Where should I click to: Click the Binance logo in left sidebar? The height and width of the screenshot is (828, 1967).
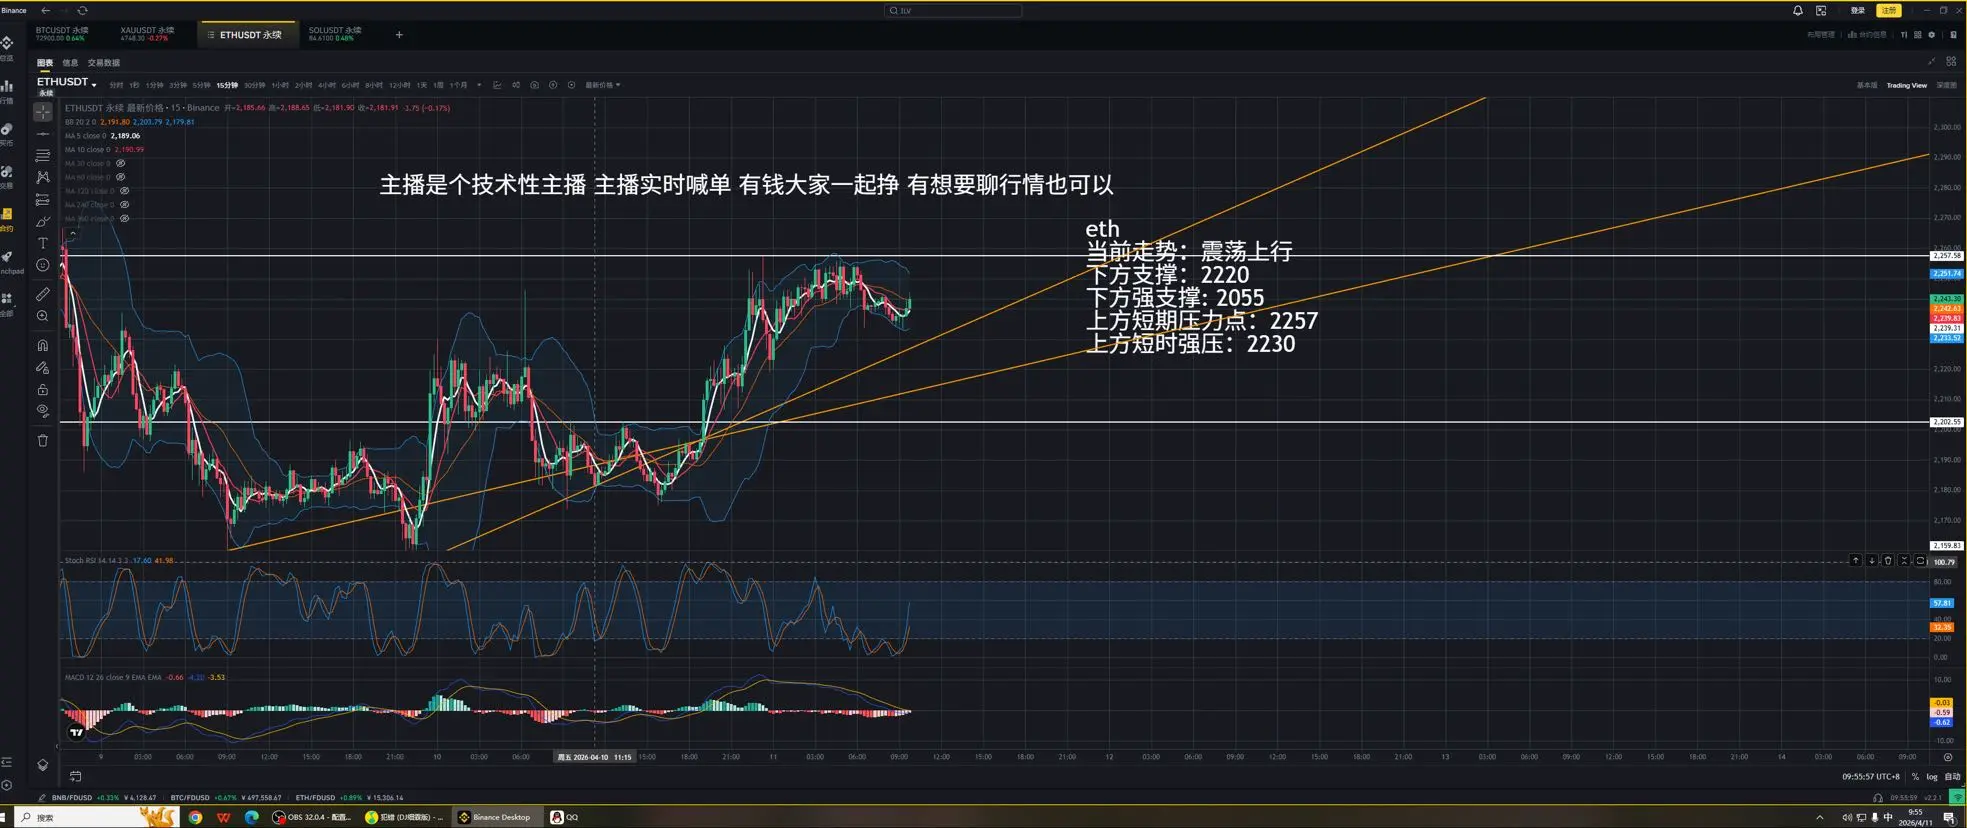click(x=7, y=43)
